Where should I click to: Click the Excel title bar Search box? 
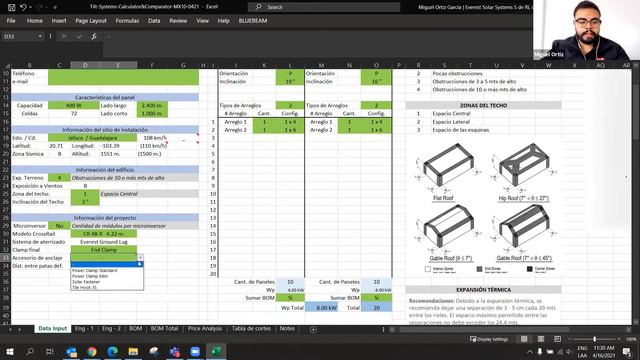tap(324, 7)
